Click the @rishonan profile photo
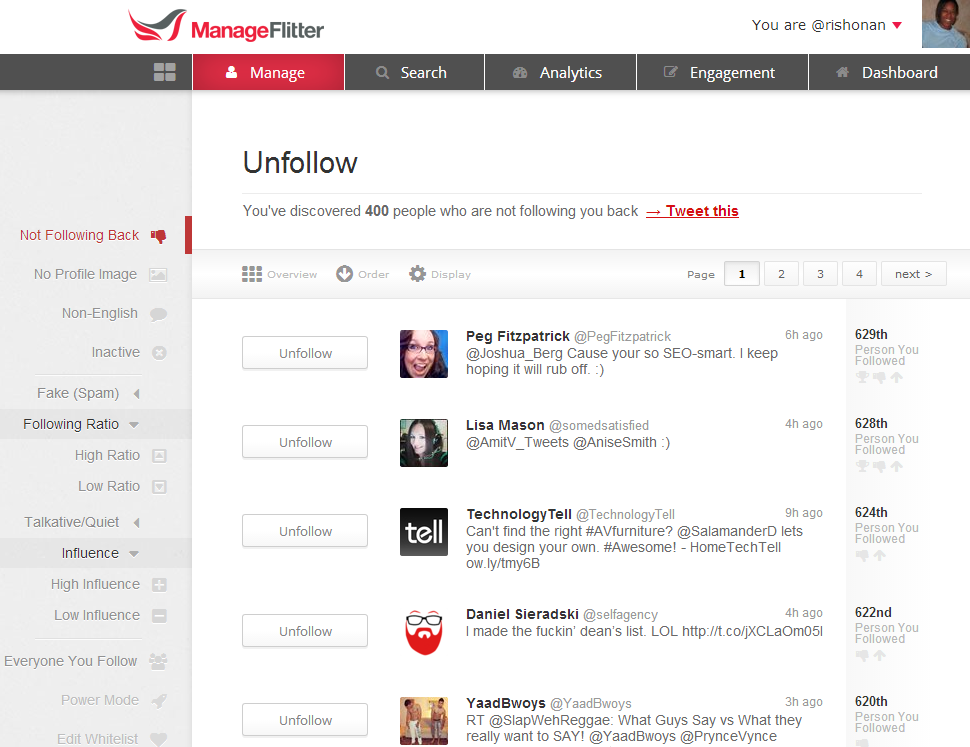 (x=946, y=24)
